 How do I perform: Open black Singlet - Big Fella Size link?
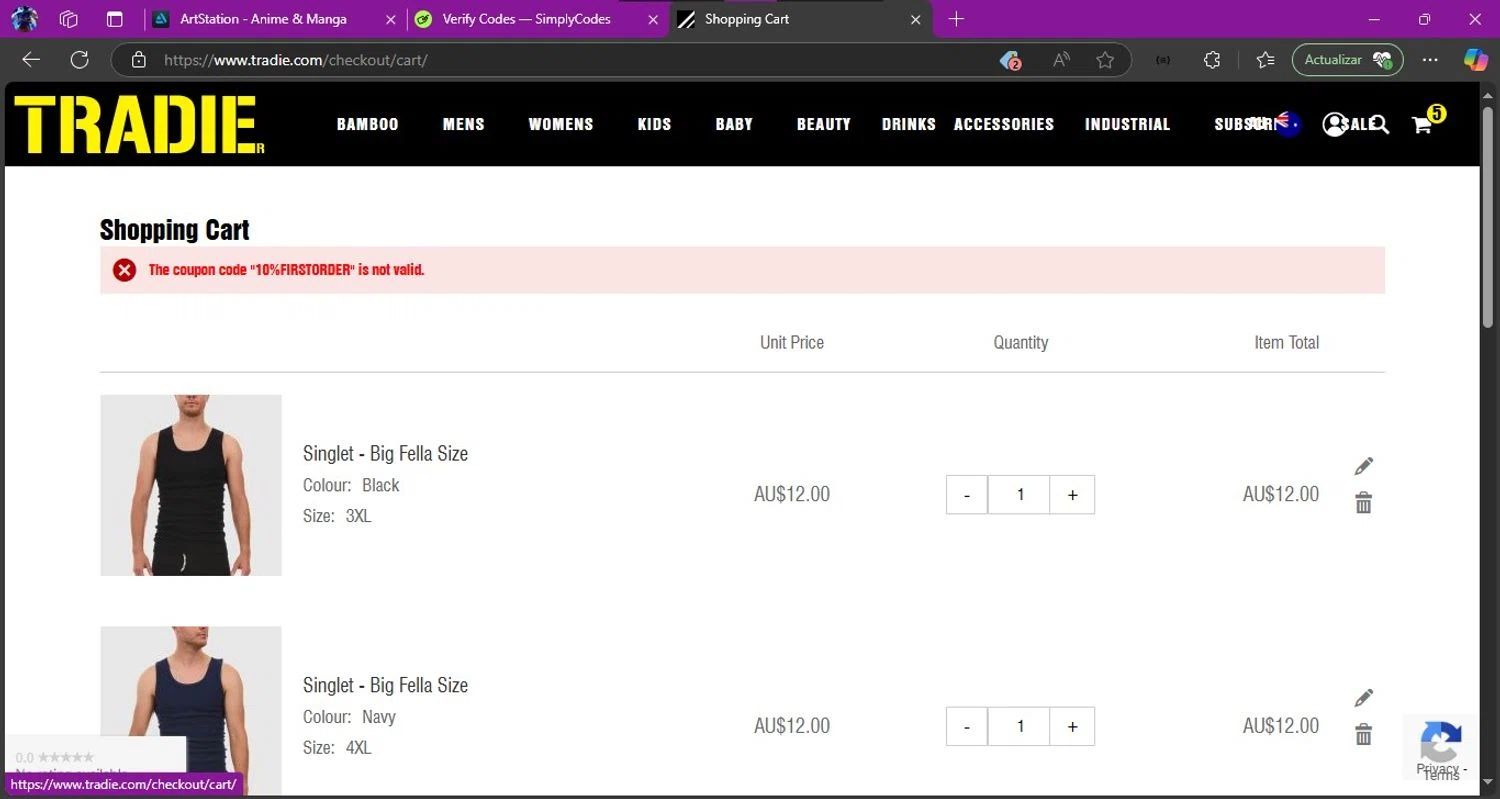[385, 454]
